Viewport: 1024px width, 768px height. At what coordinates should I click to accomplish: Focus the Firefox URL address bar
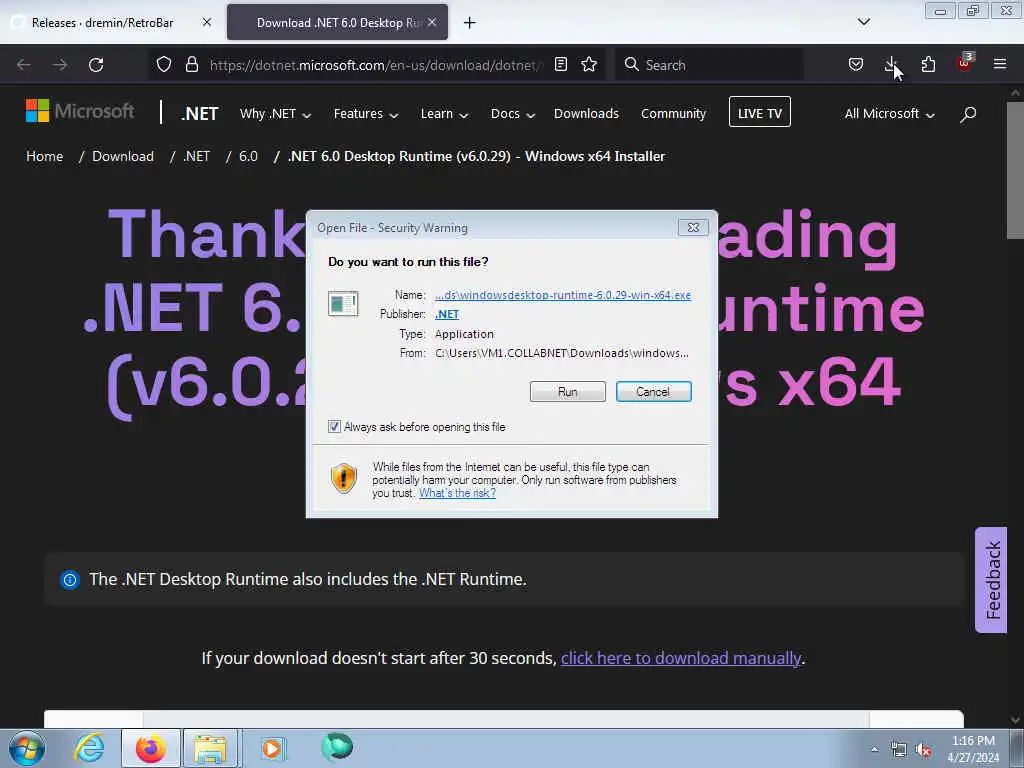376,65
